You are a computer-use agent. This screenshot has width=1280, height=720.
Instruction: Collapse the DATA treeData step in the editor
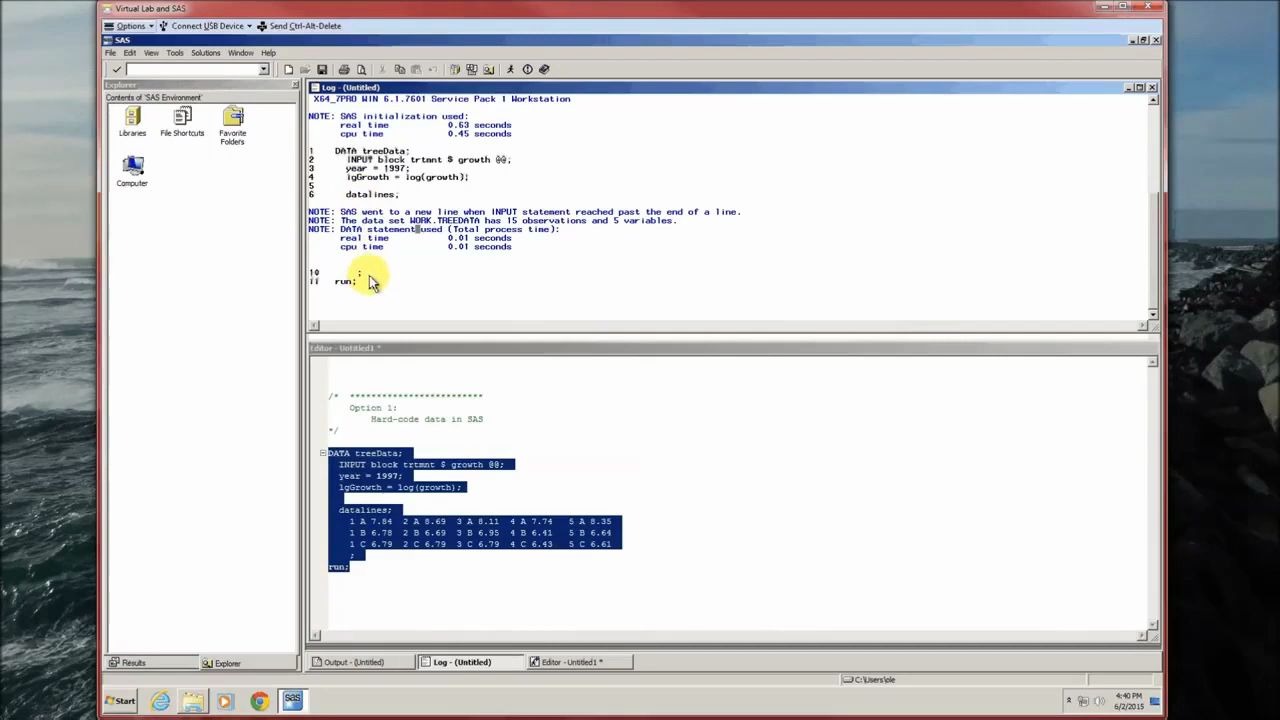[x=323, y=453]
